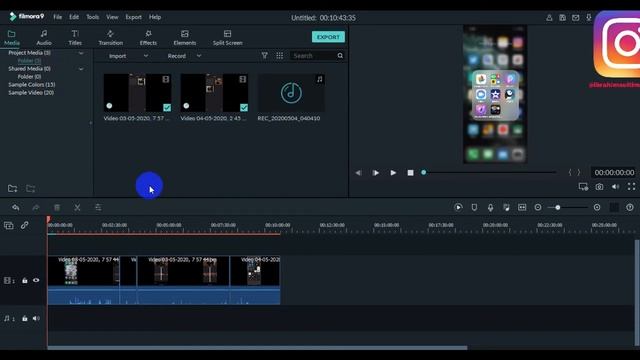The image size is (640, 360).
Task: Open the Help menu
Action: tap(155, 17)
